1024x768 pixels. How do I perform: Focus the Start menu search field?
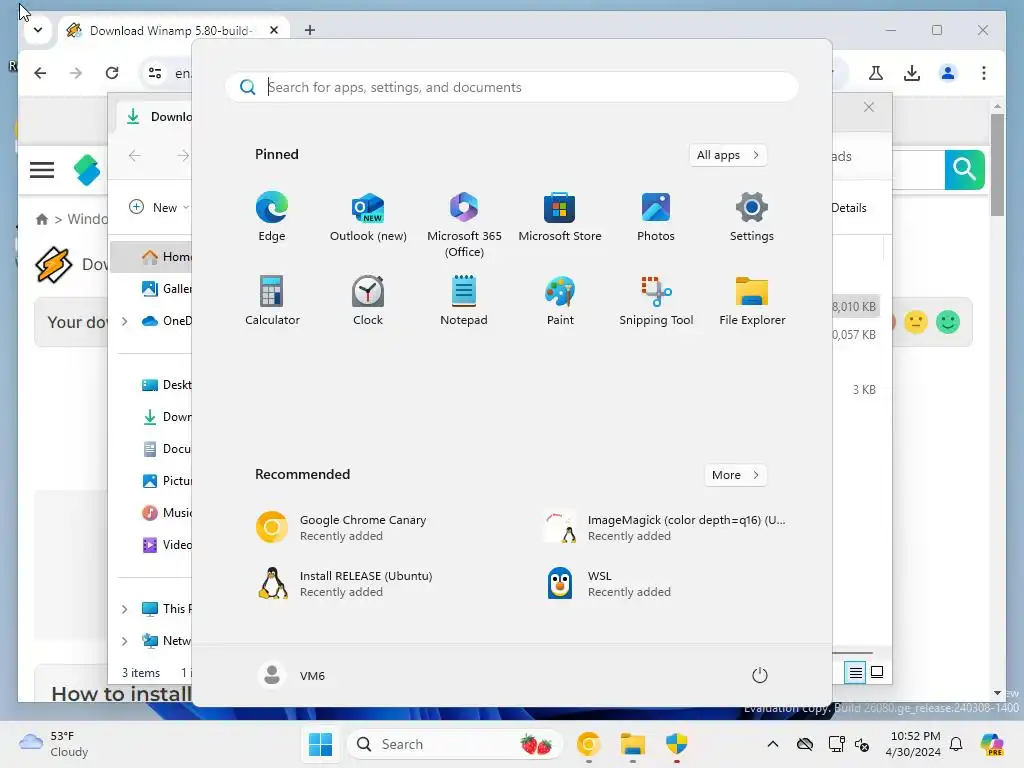point(512,87)
